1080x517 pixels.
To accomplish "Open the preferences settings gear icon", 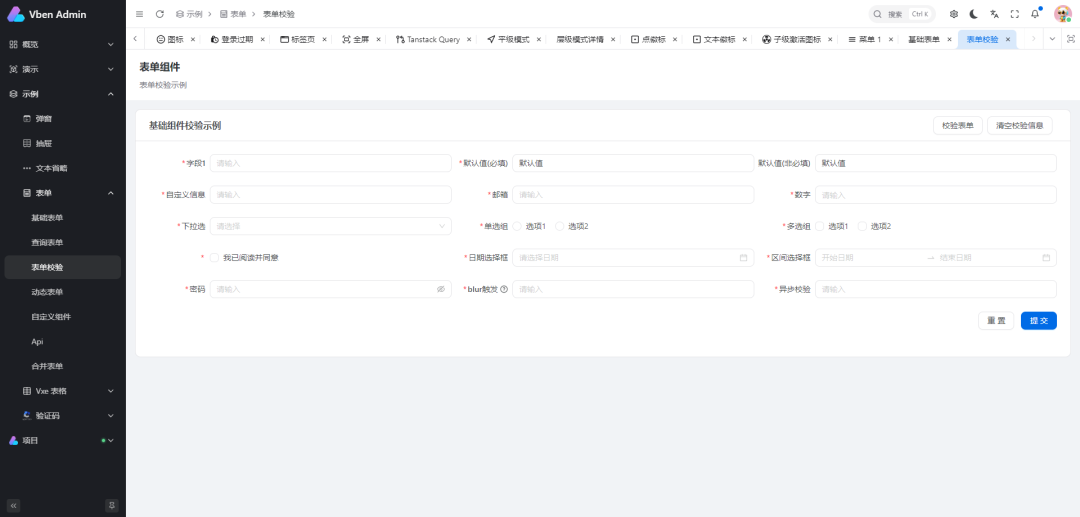I will [x=953, y=14].
